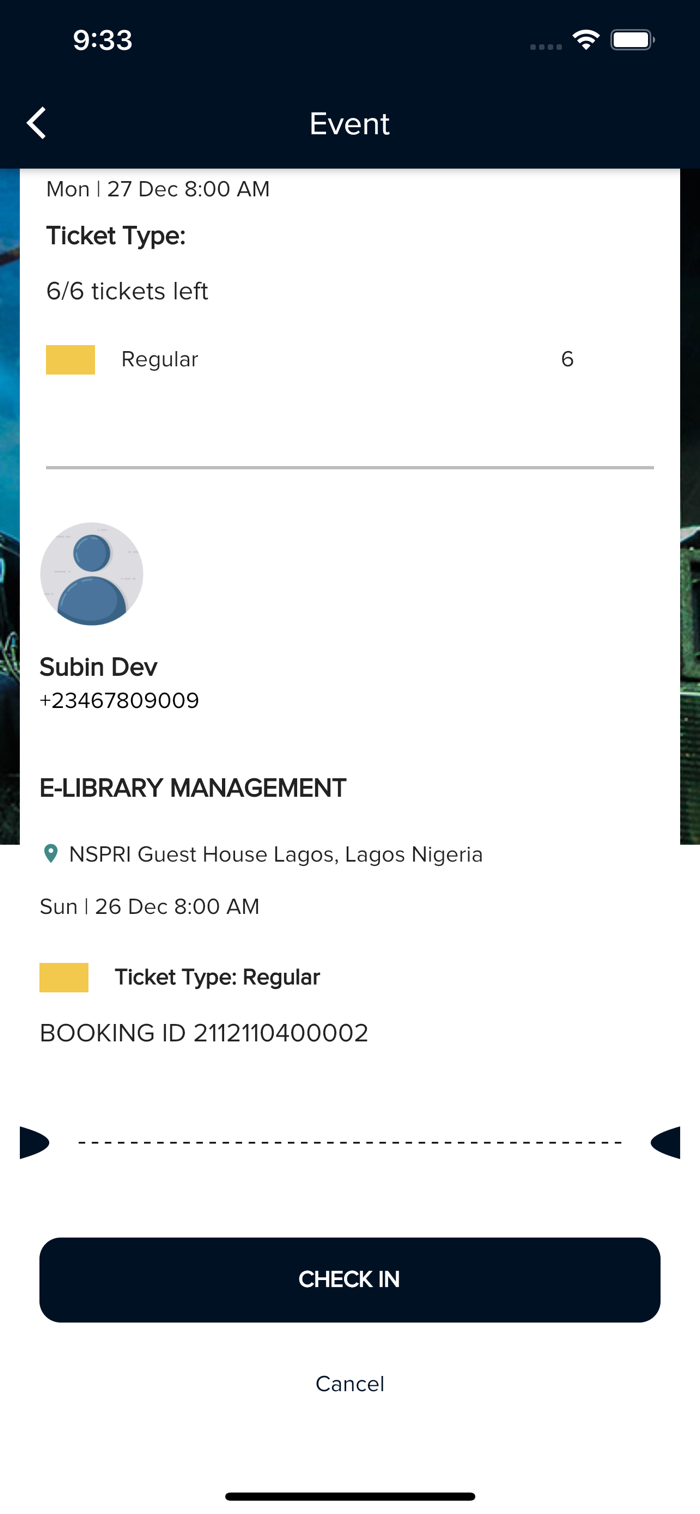
Task: Click the E-LIBRARY MANAGEMENT title
Action: click(193, 788)
